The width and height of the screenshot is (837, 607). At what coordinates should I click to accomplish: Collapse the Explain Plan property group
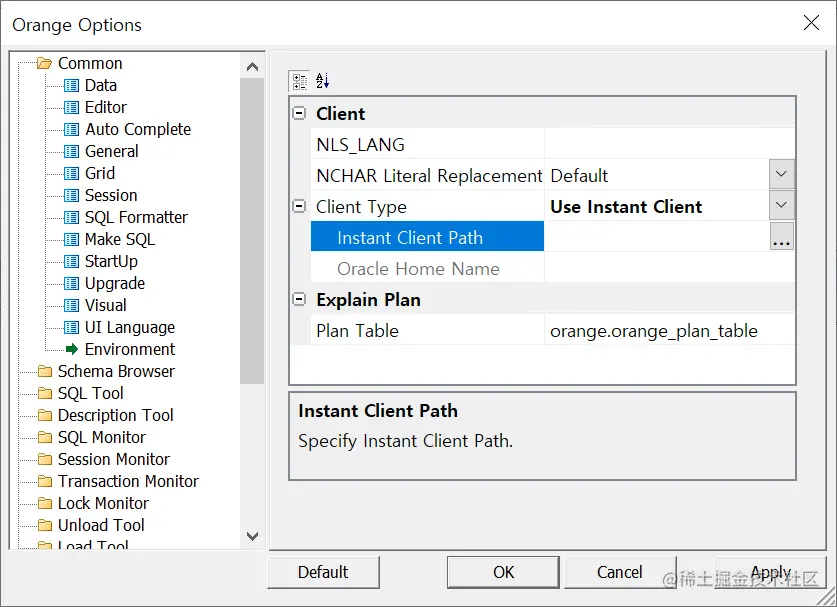coord(299,299)
